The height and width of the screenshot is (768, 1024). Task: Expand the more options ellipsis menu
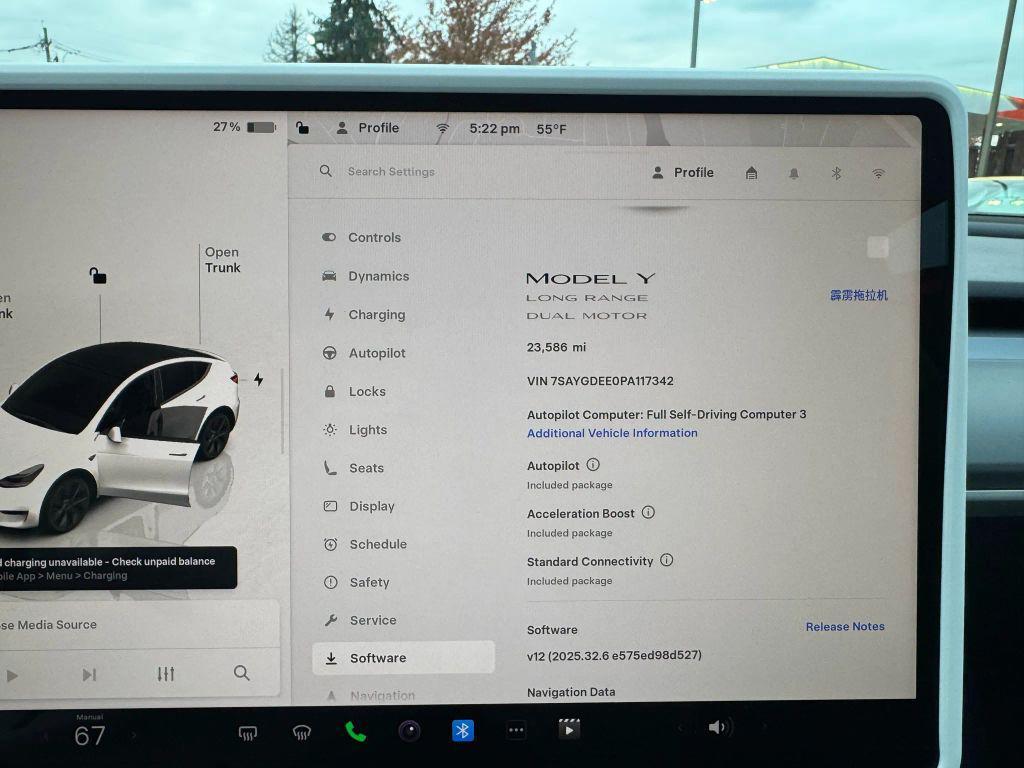click(516, 730)
